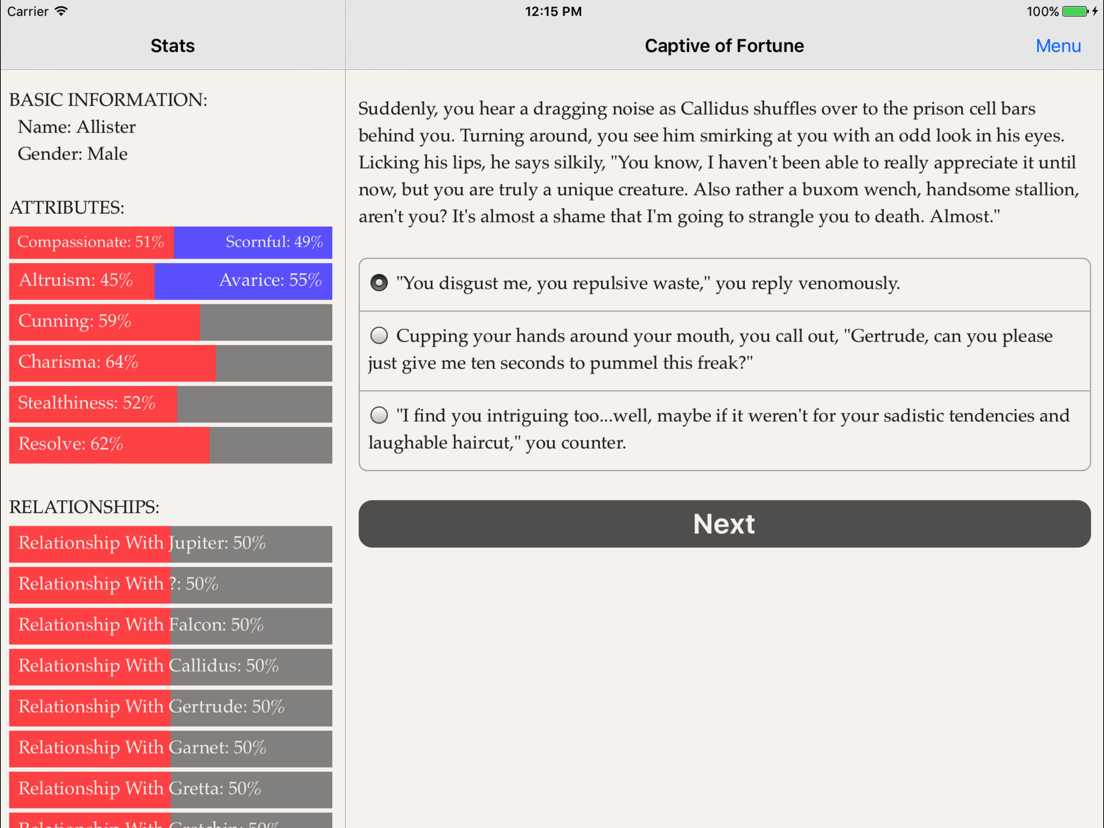Tap the Wi-Fi icon in status bar
Image resolution: width=1104 pixels, height=828 pixels.
point(61,11)
